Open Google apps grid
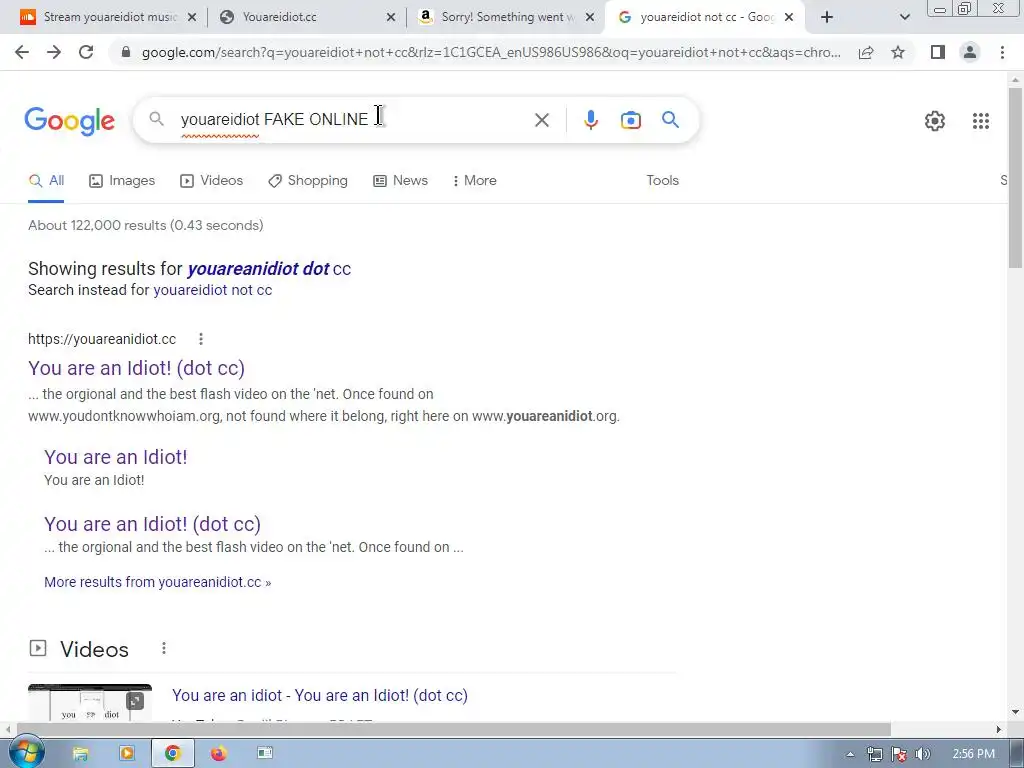 [980, 121]
